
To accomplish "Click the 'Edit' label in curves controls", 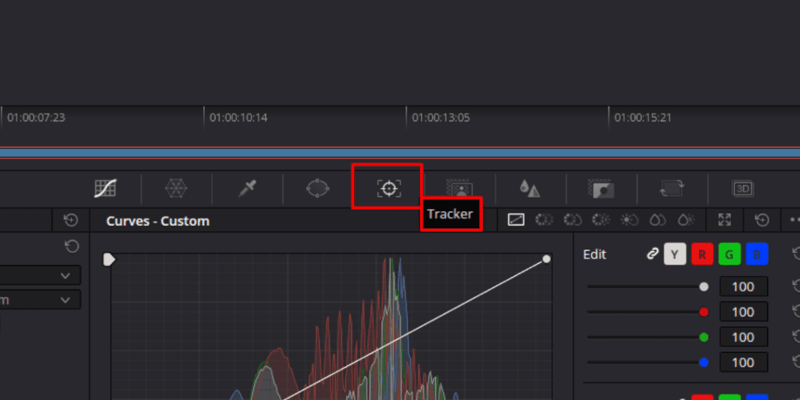I will (x=594, y=255).
